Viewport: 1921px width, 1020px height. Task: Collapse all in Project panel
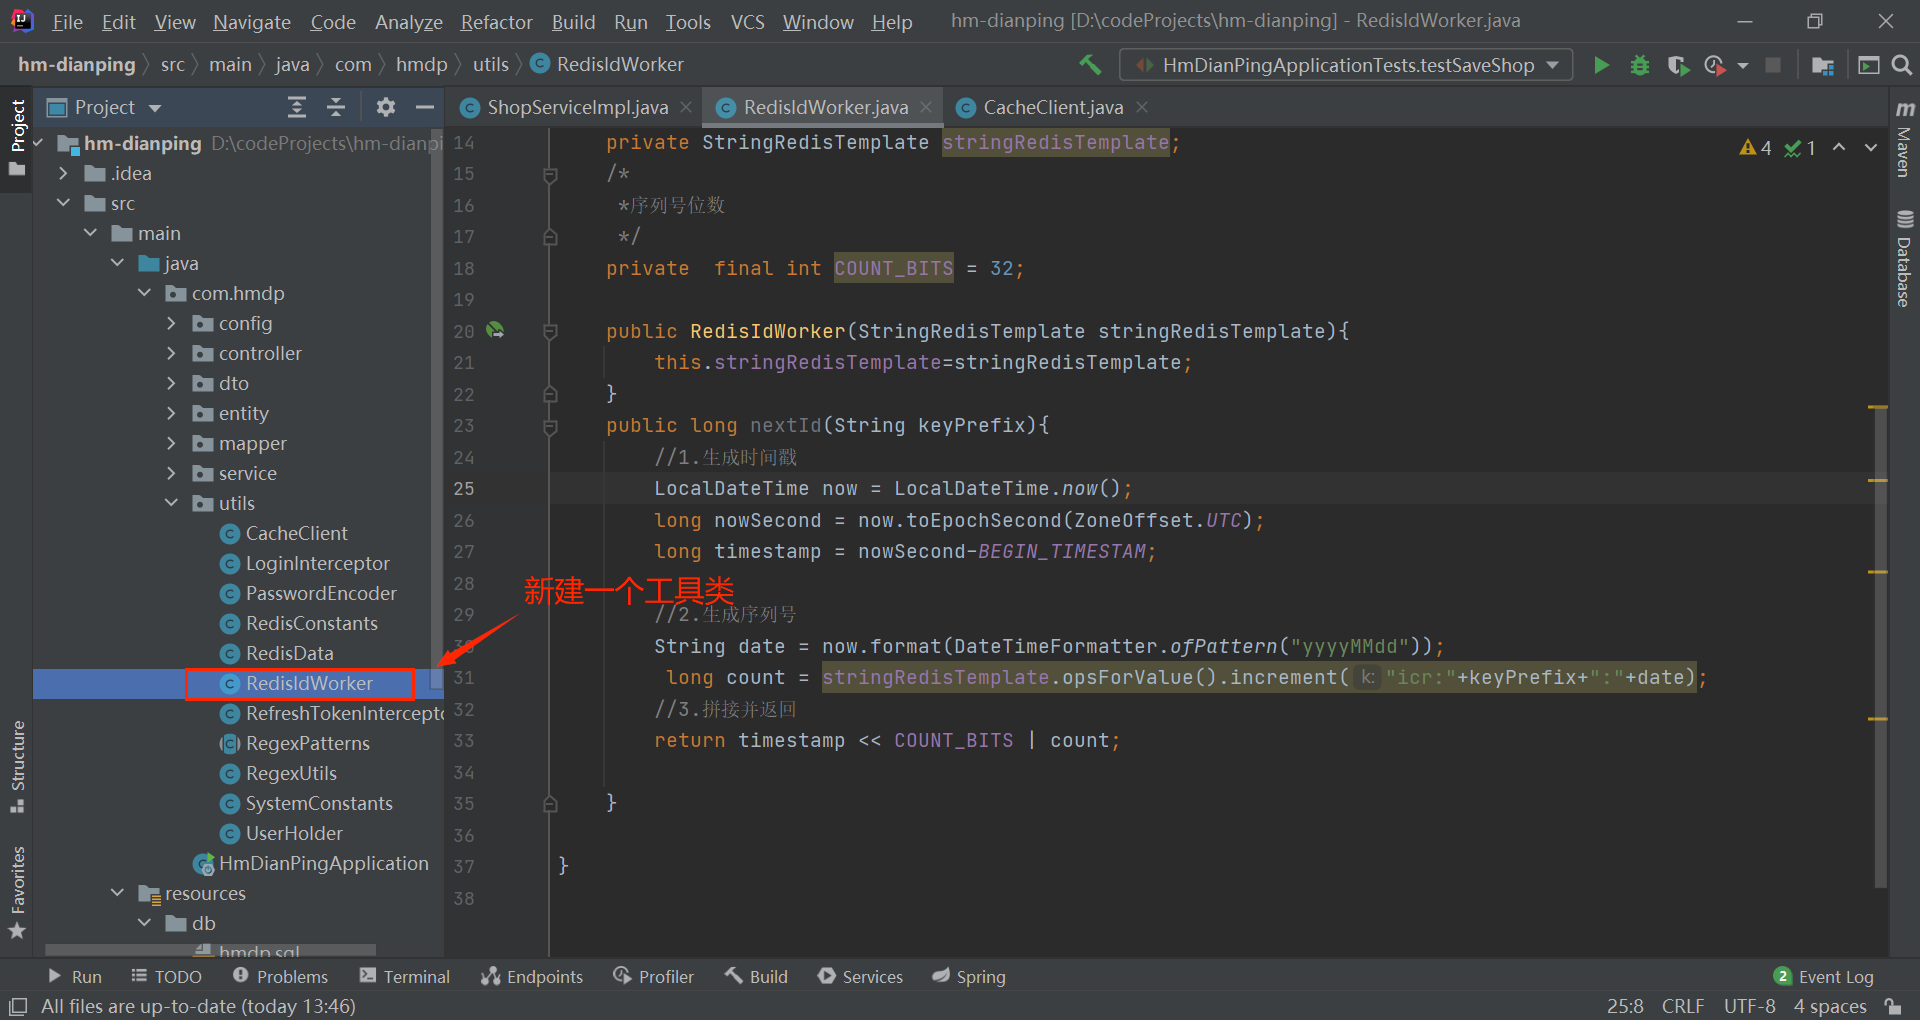pyautogui.click(x=337, y=107)
